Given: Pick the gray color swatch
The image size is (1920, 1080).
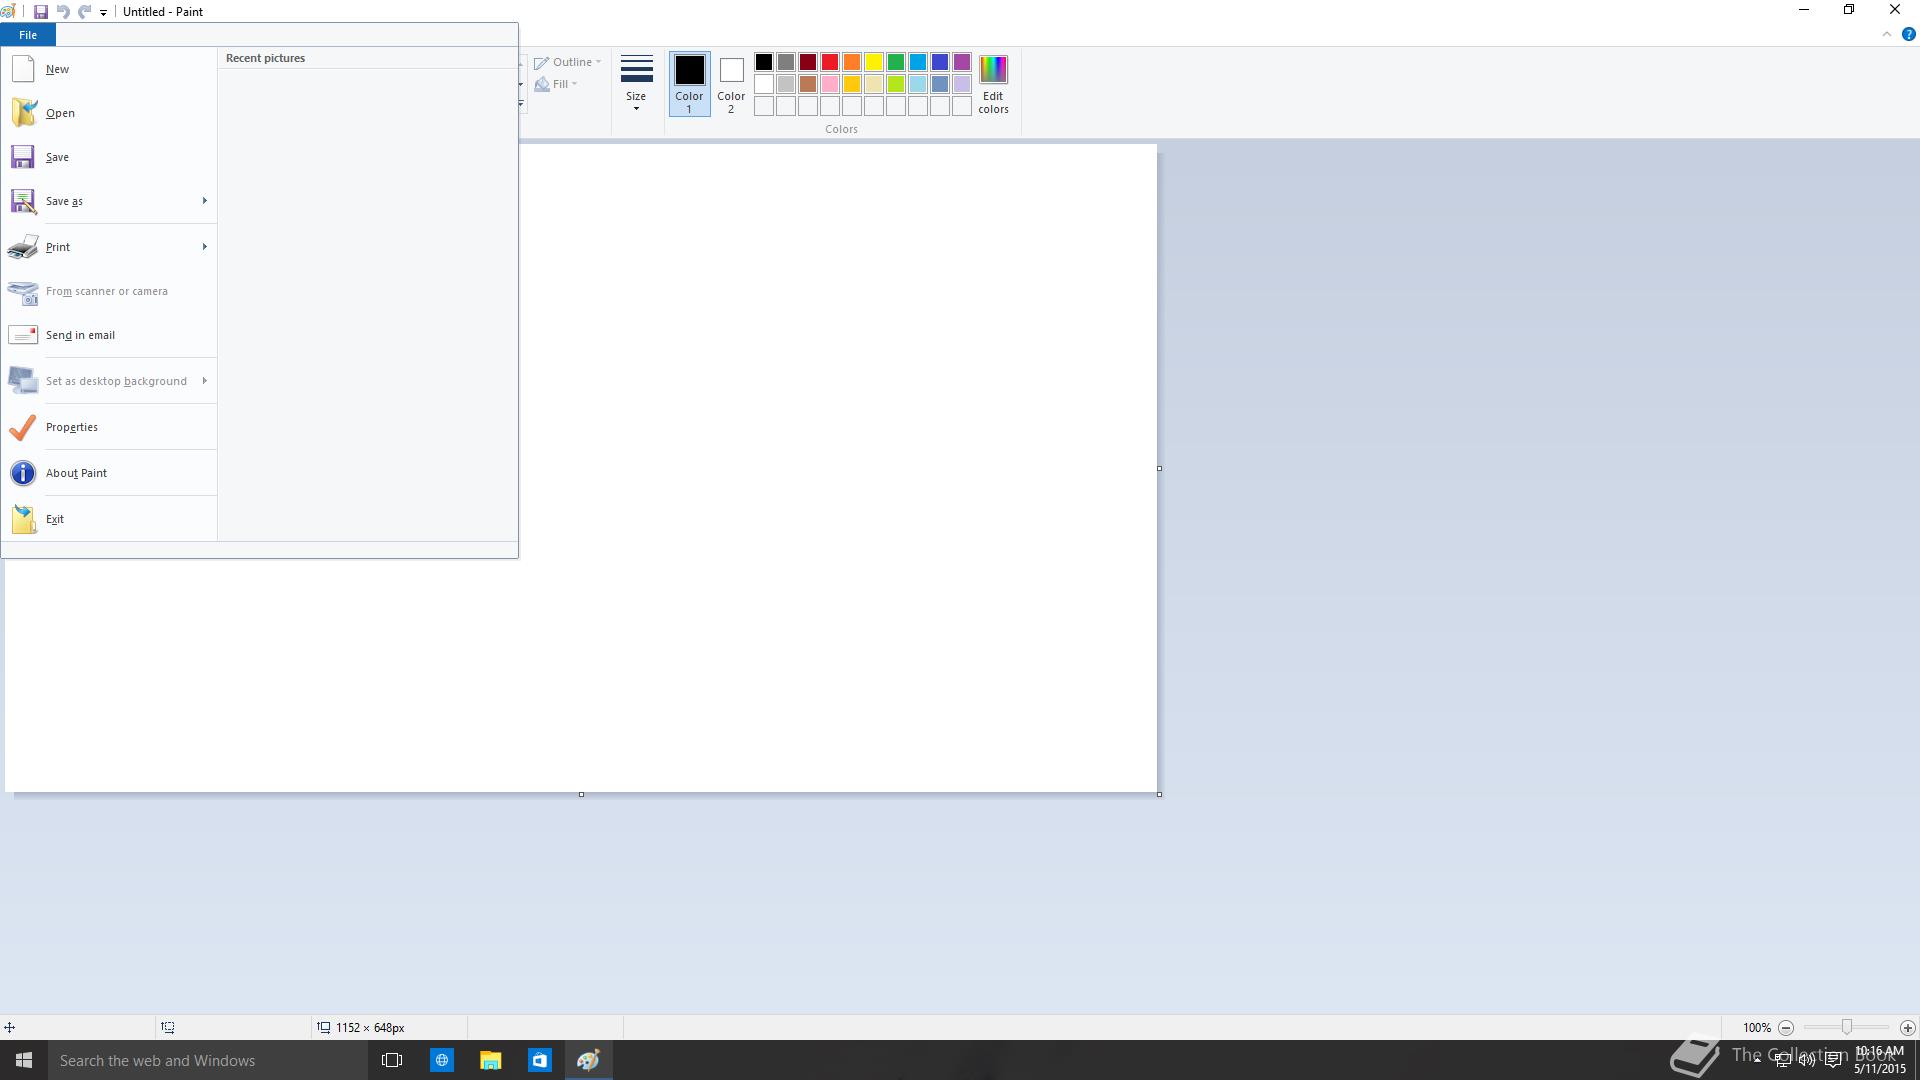Looking at the screenshot, I should pos(786,62).
